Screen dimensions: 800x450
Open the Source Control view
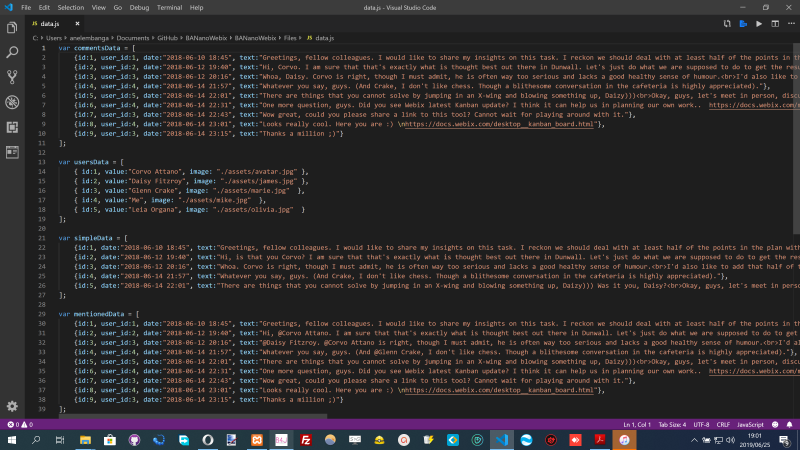[x=12, y=76]
